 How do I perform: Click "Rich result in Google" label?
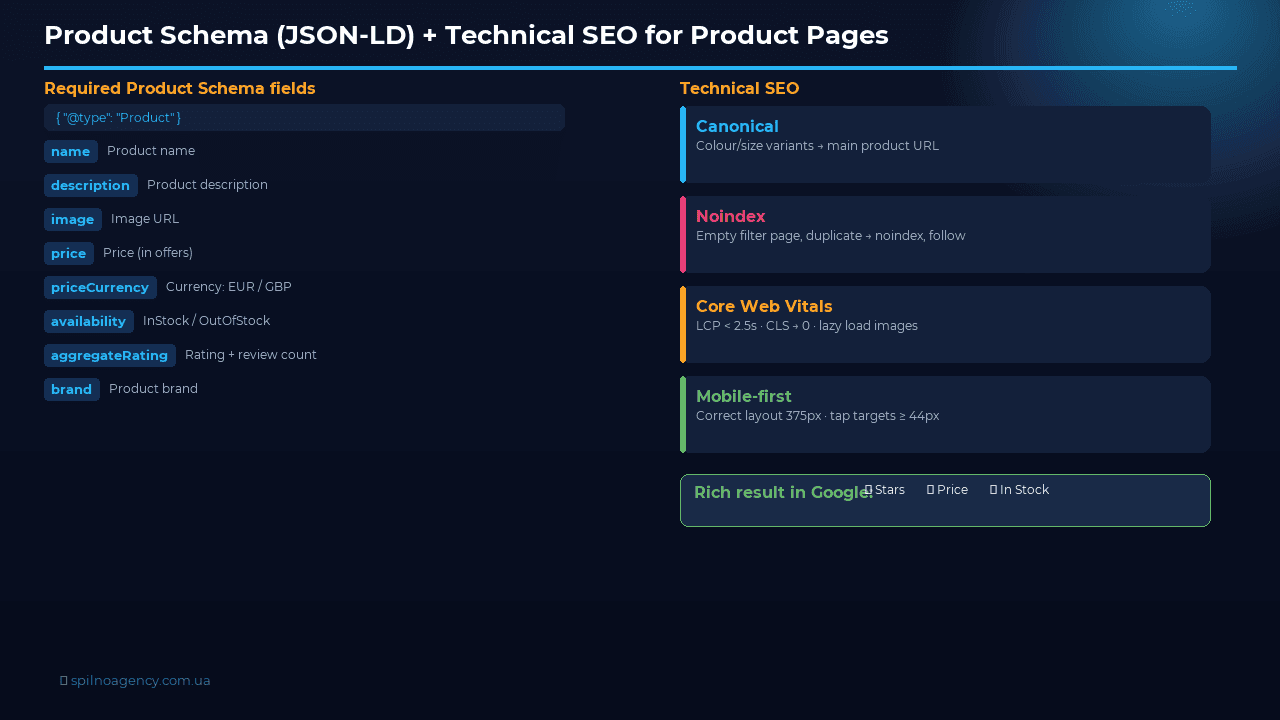click(x=783, y=492)
